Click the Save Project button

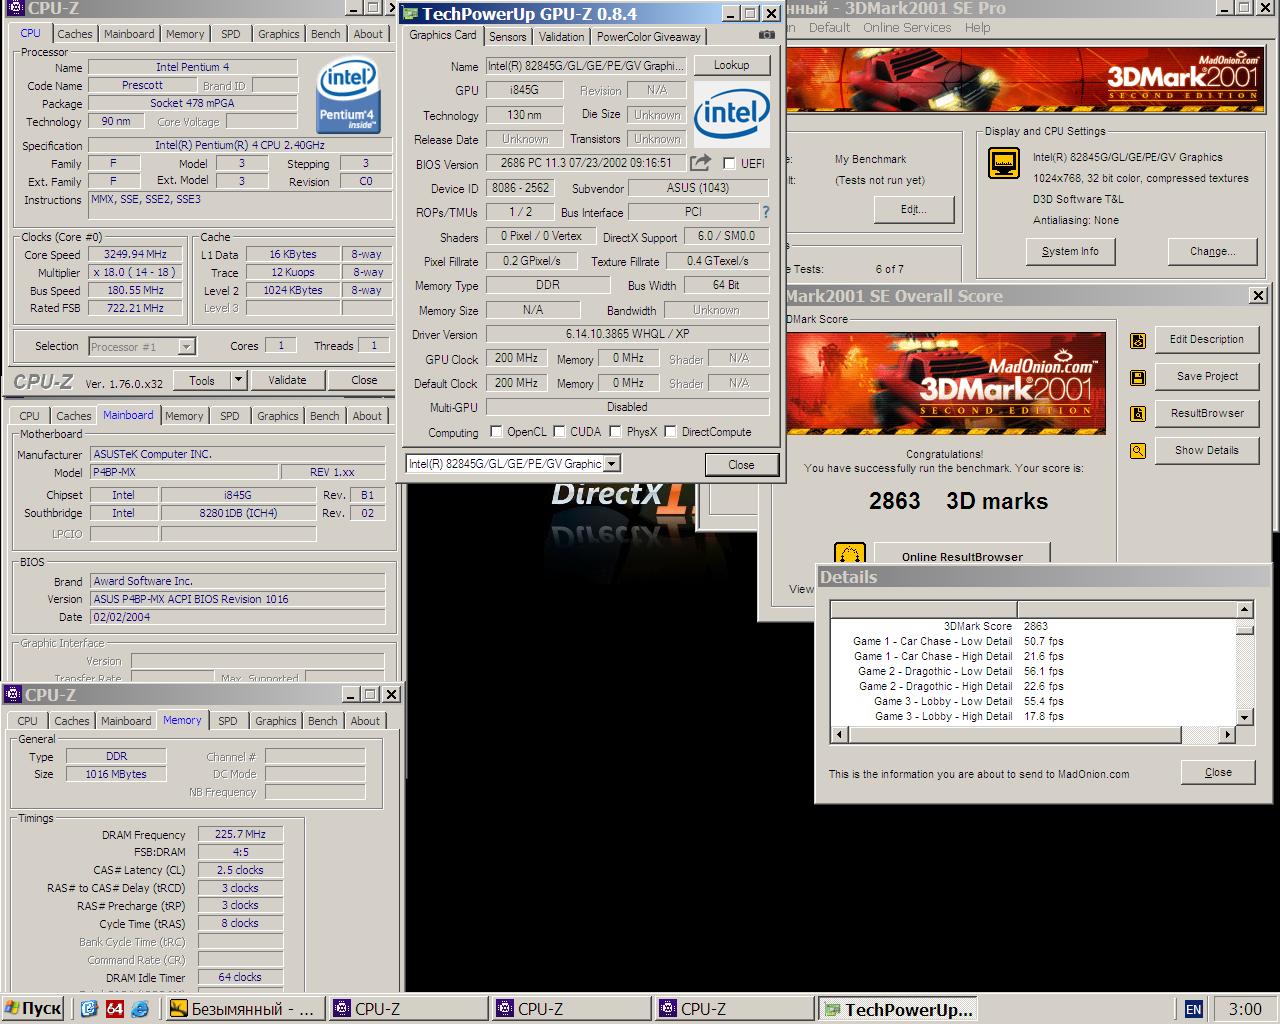(1207, 377)
